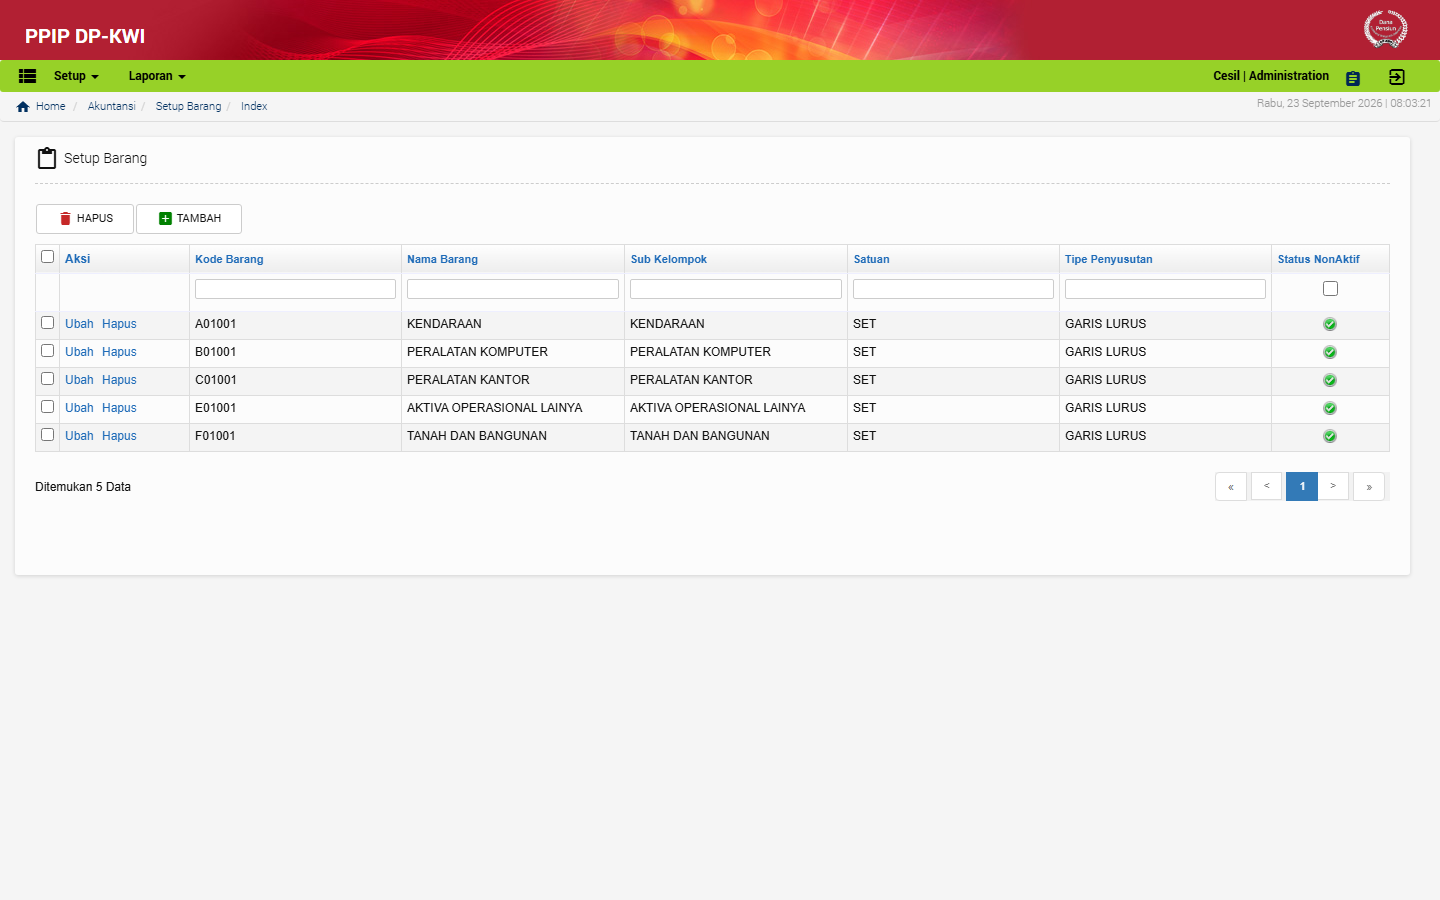
Task: Click the TAMBAH button to add an item
Action: coord(189,219)
